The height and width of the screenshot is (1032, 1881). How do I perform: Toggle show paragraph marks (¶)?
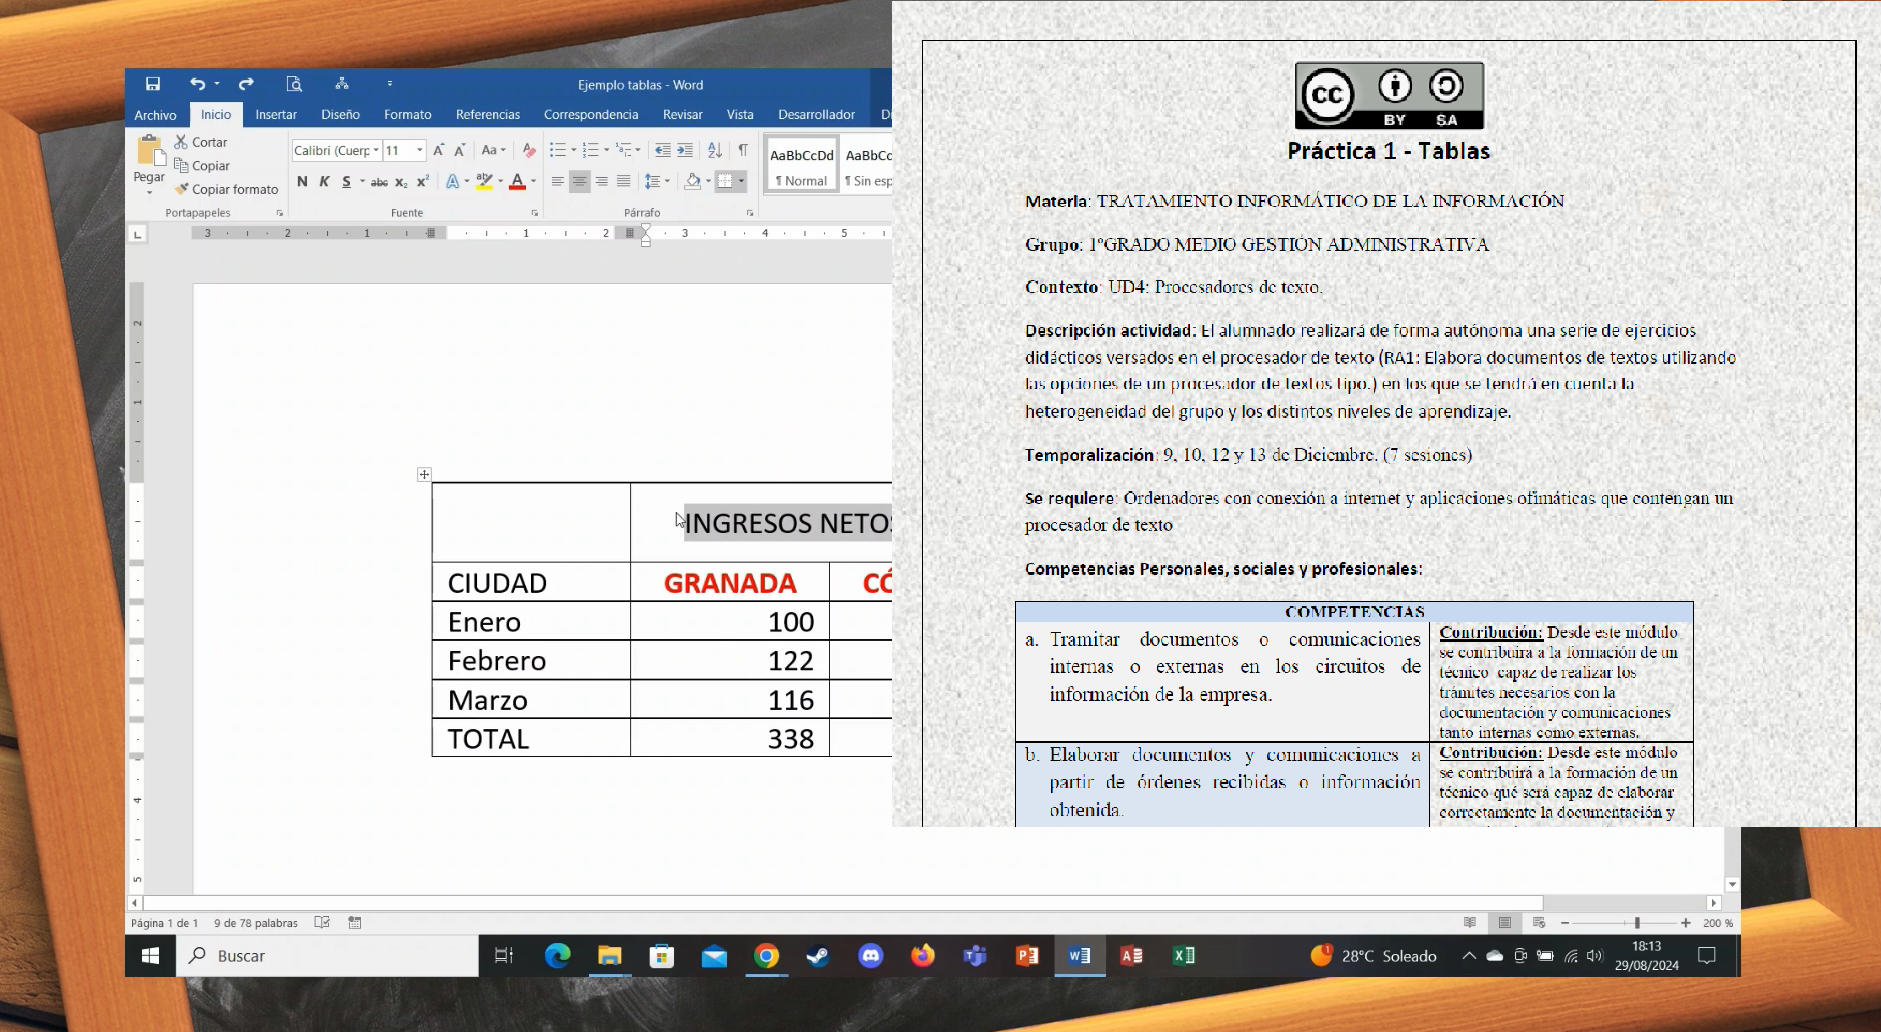(x=743, y=150)
